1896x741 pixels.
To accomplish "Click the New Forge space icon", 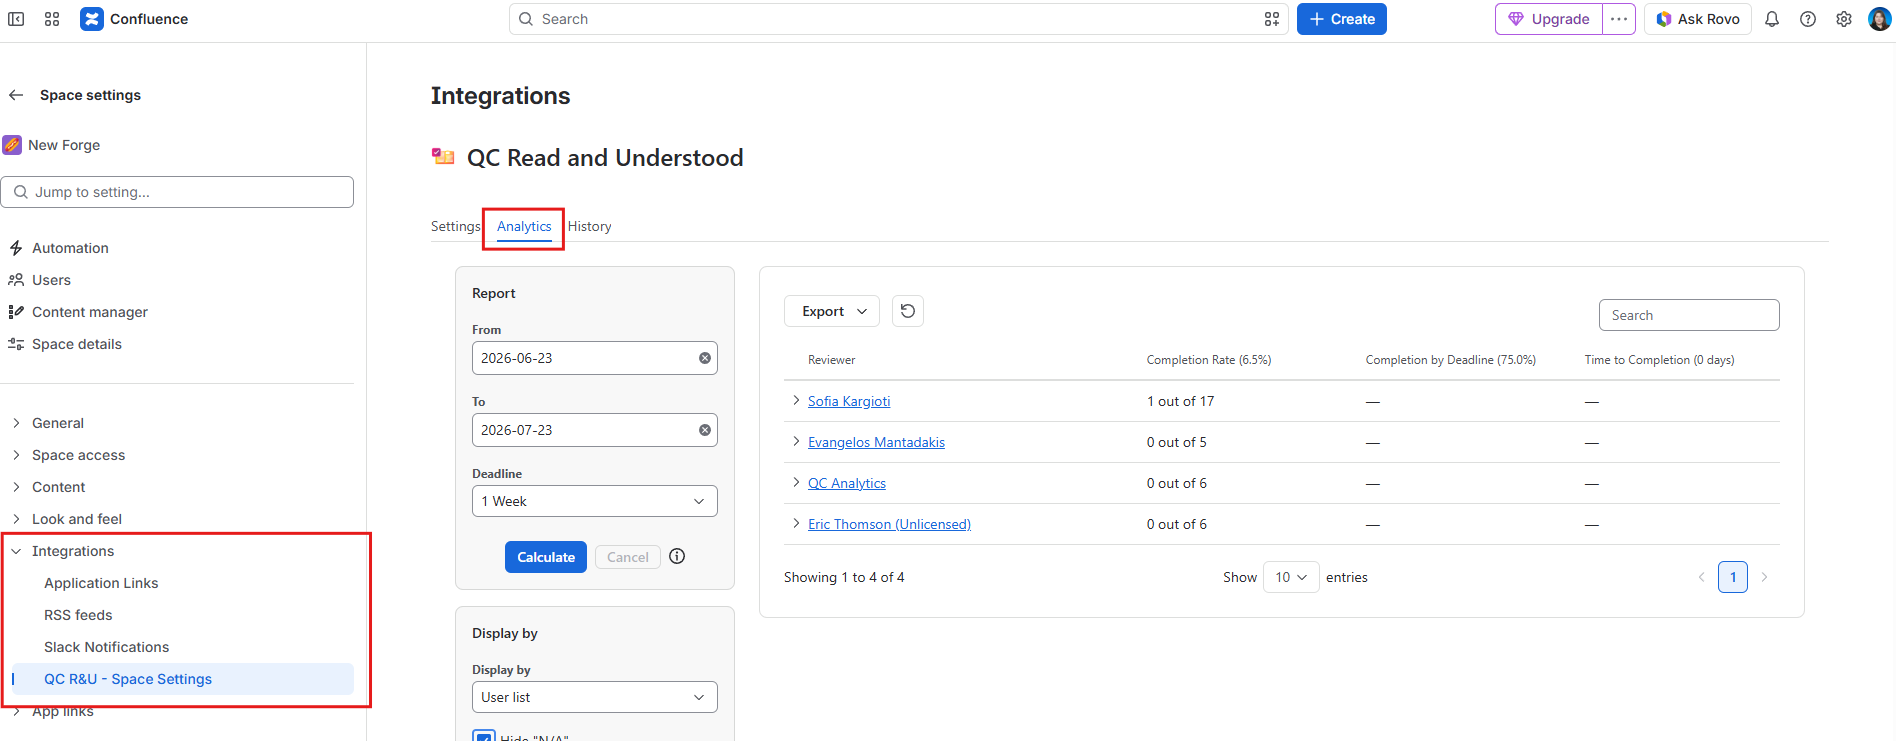I will (12, 145).
